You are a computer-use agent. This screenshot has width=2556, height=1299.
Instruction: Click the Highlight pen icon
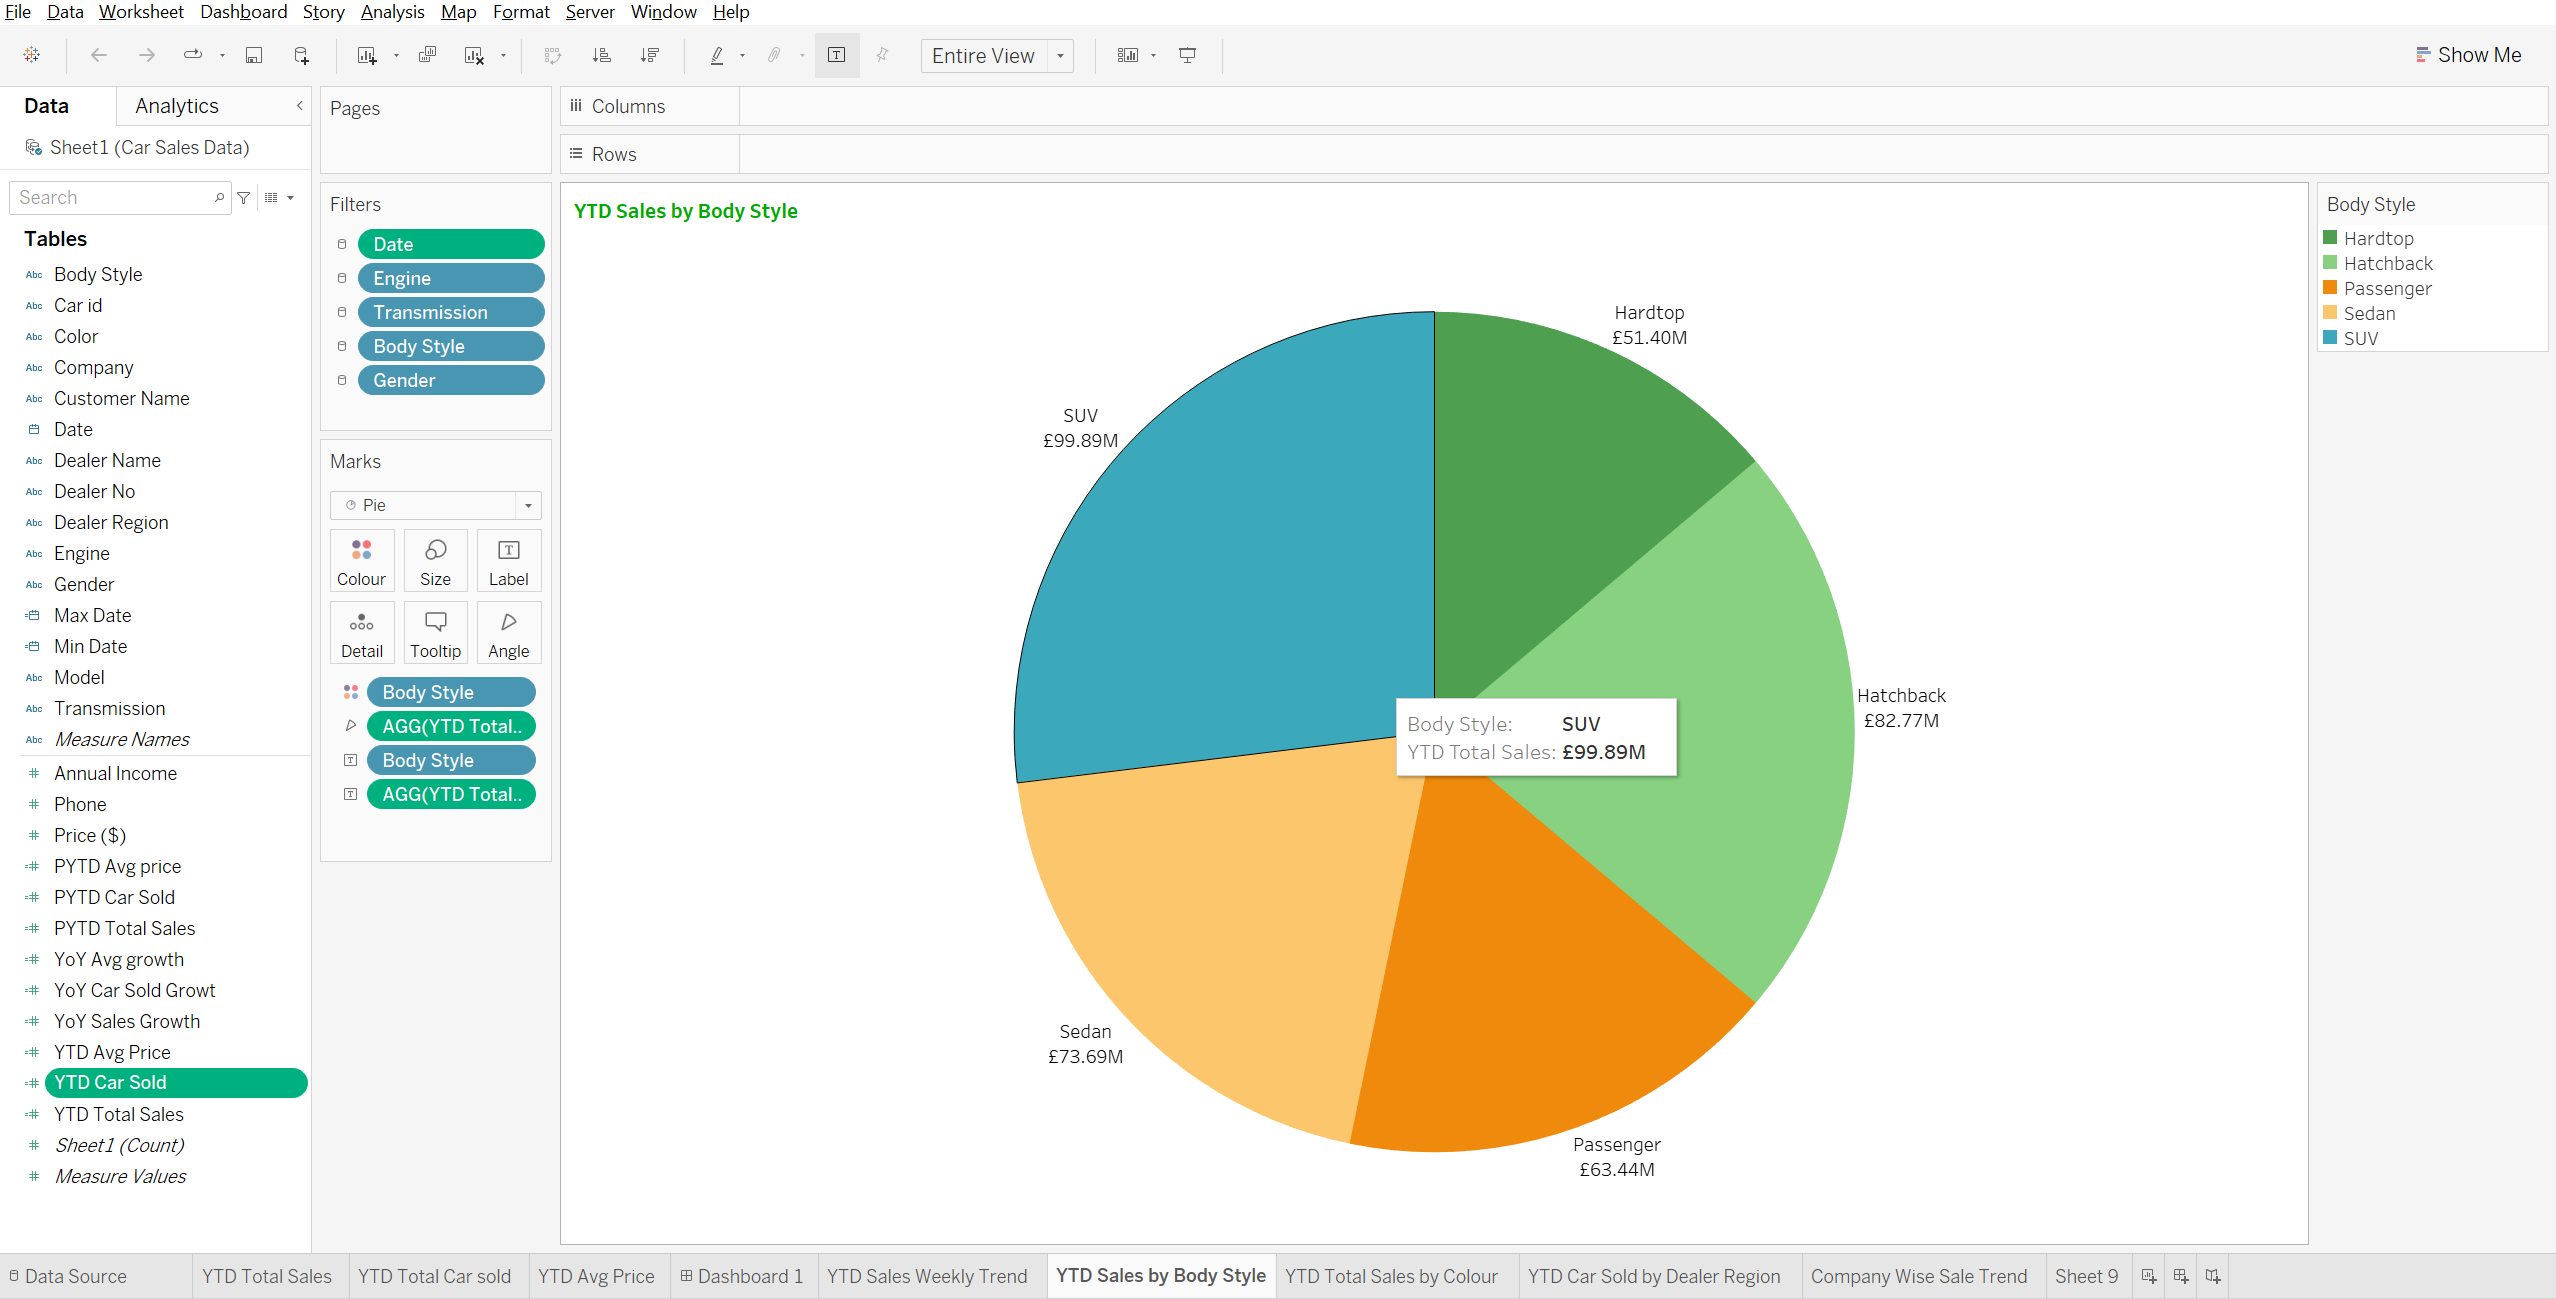pyautogui.click(x=717, y=56)
